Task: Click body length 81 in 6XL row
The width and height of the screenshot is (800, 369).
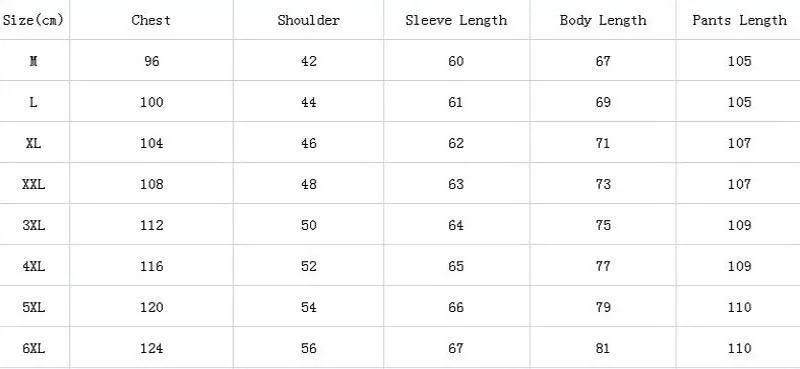Action: pyautogui.click(x=603, y=349)
